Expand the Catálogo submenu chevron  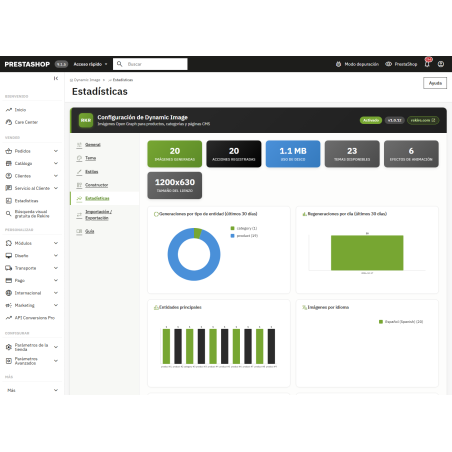(56, 163)
